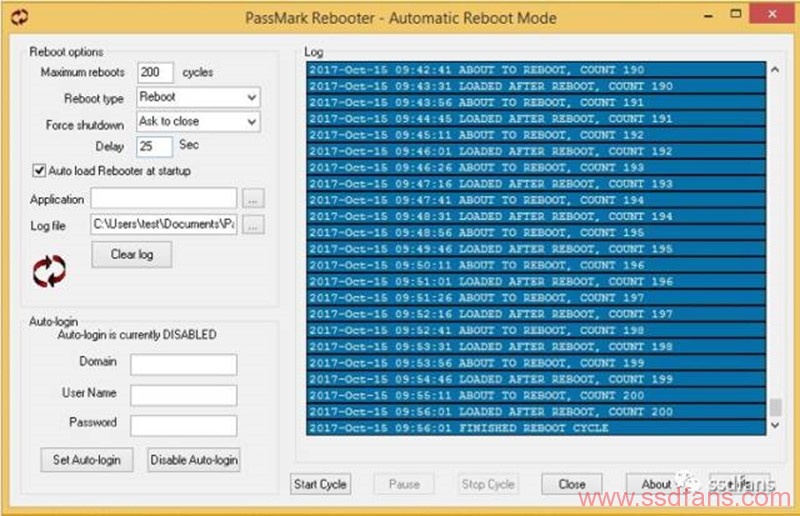Click the red circular arrows Rebooter logo
The width and height of the screenshot is (800, 516).
click(49, 271)
